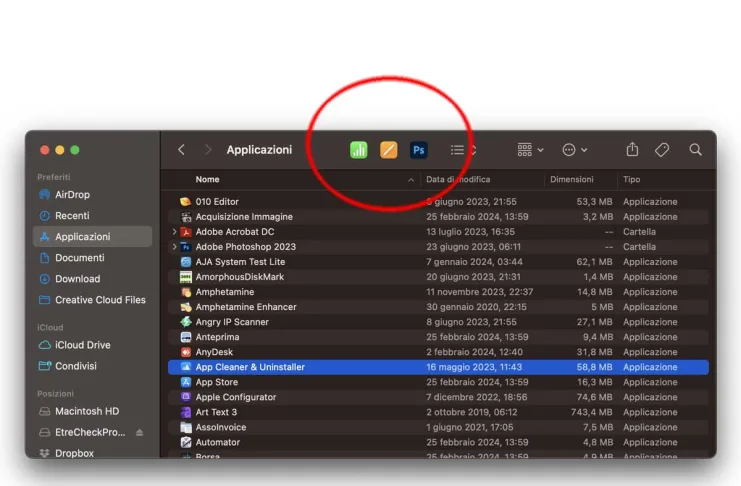Select the 010 Editor app icon

(186, 201)
